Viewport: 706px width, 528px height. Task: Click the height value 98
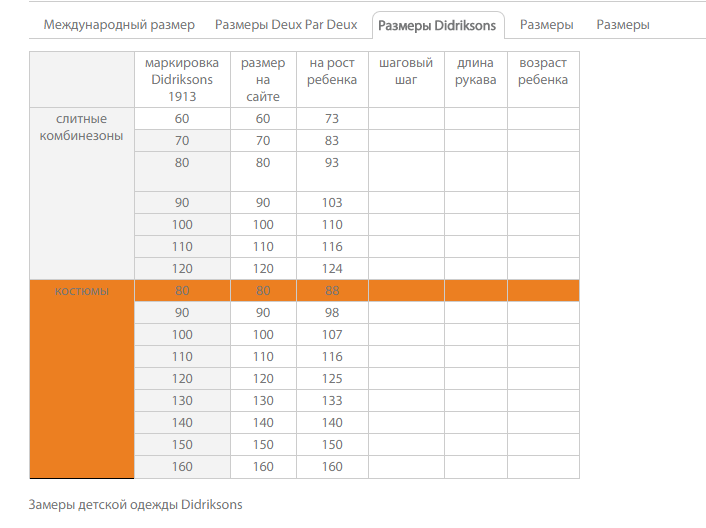332,313
